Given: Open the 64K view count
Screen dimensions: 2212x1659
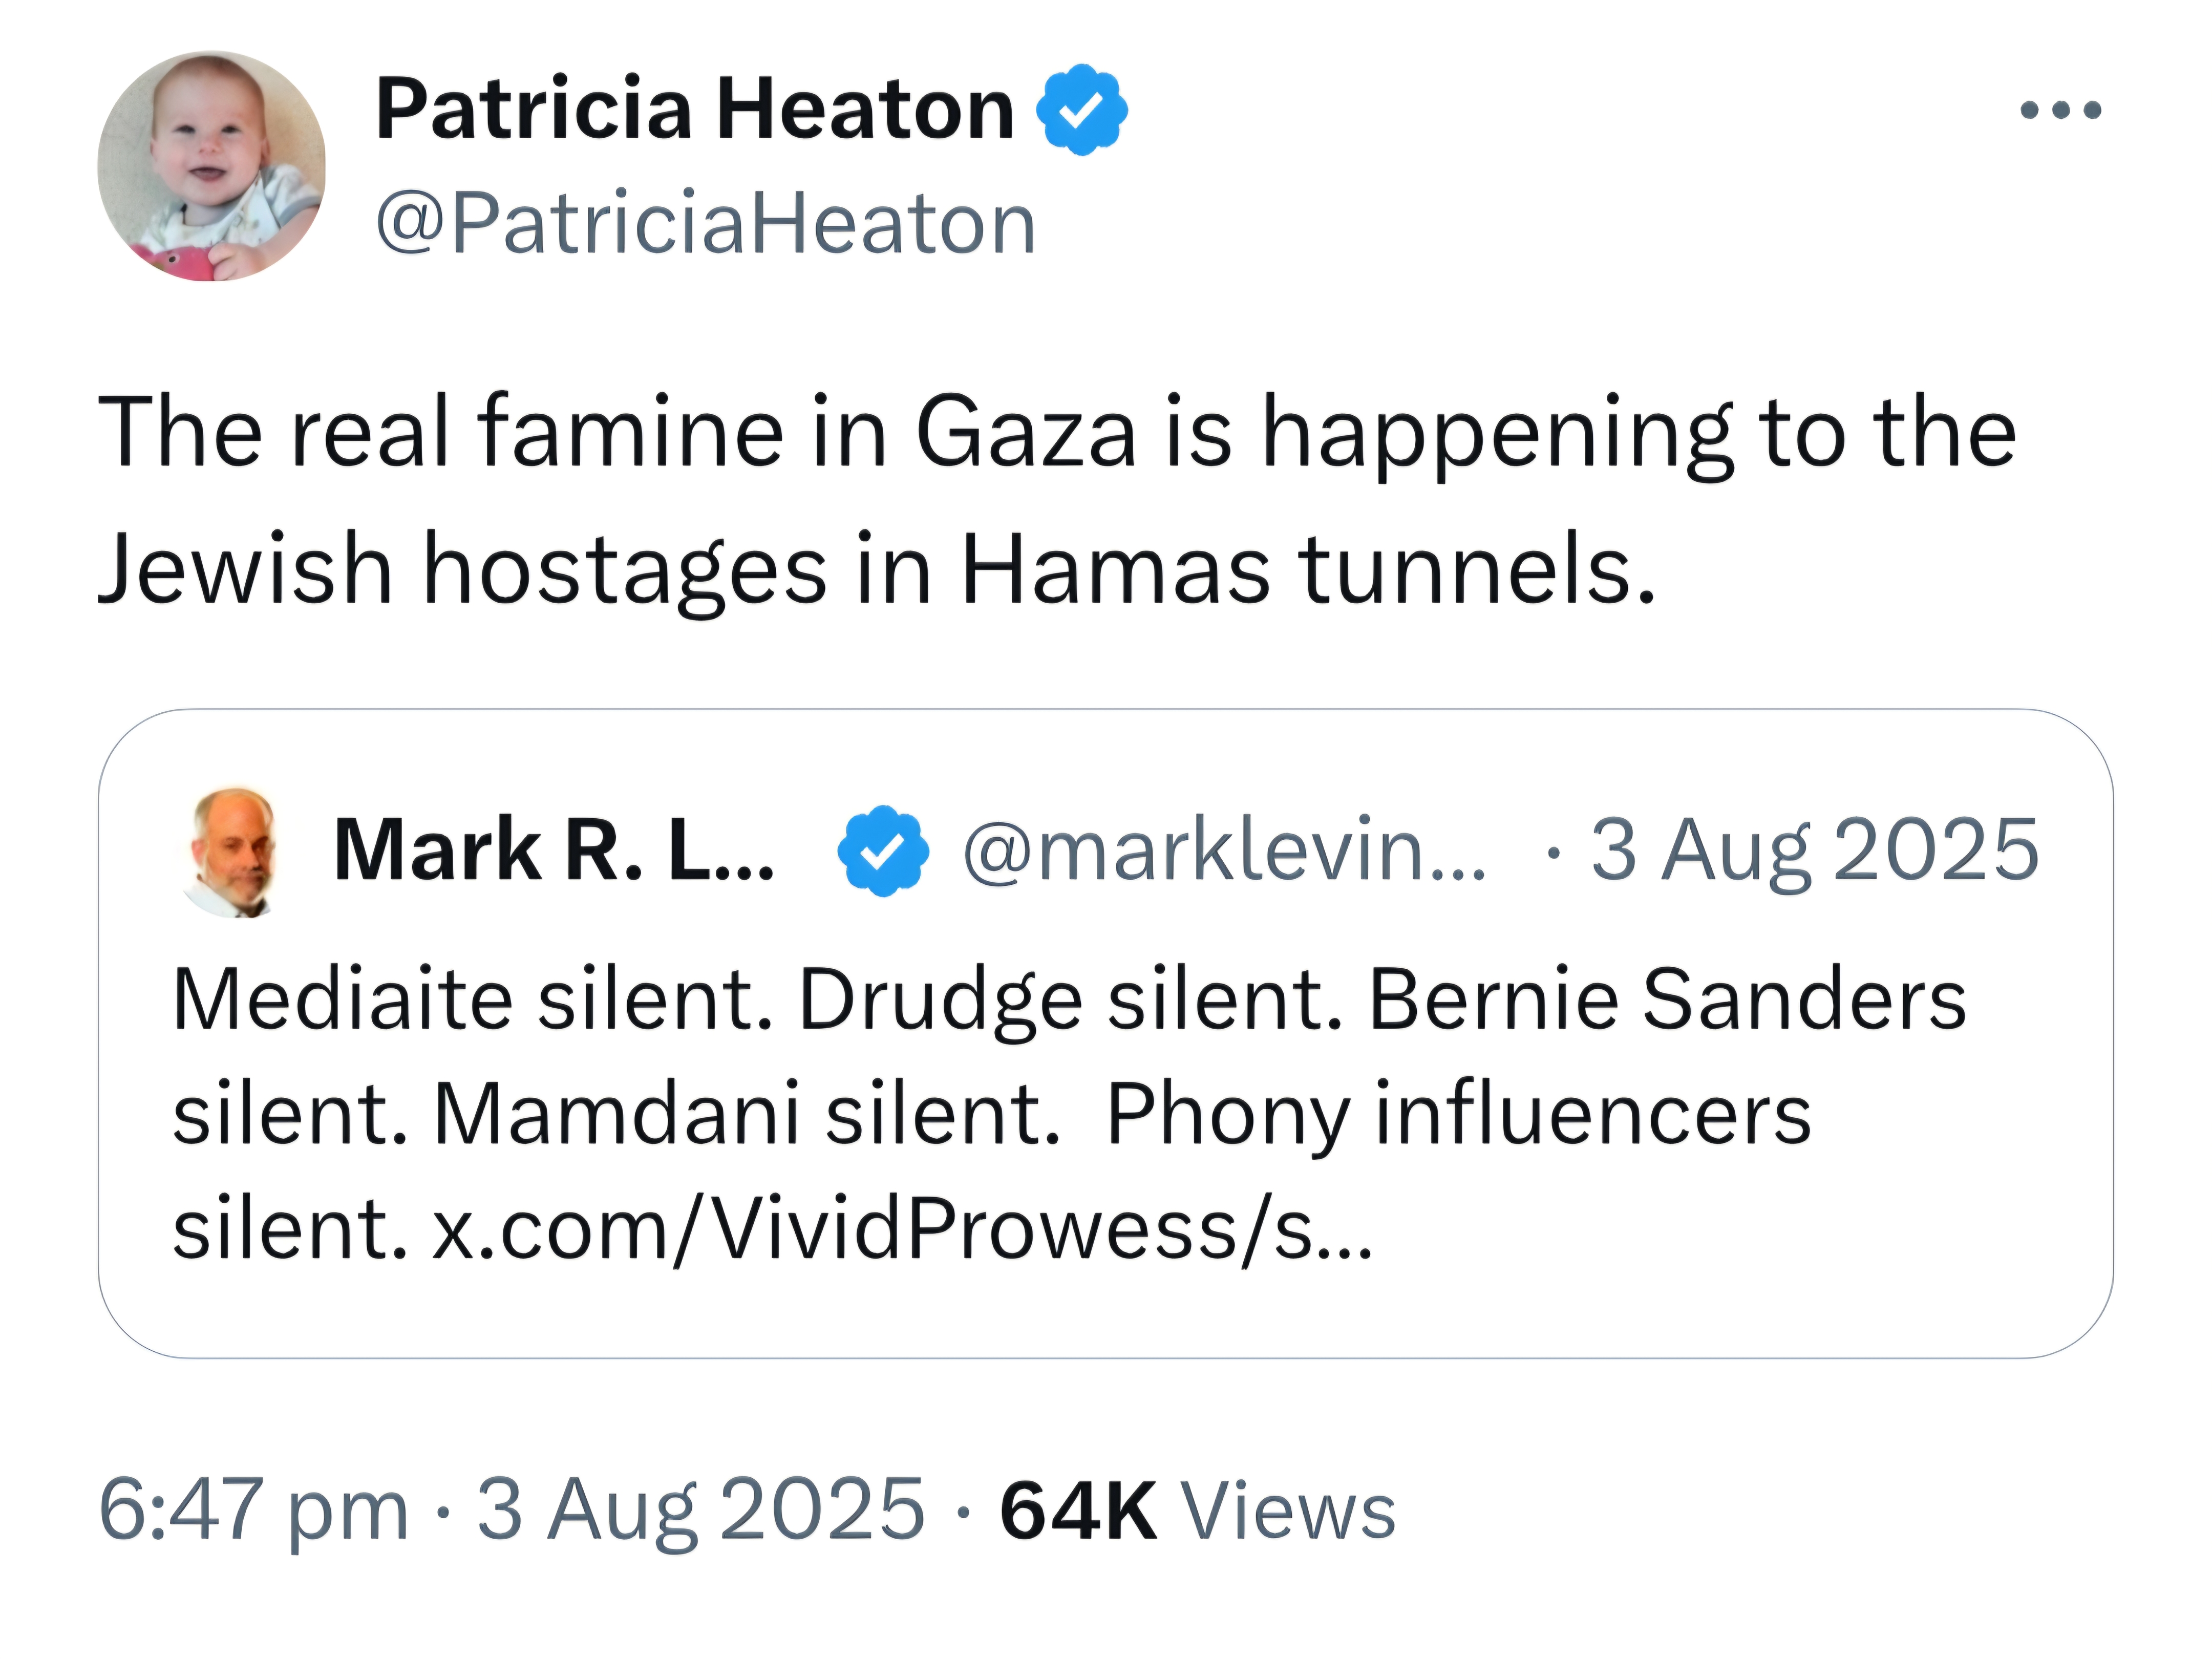Looking at the screenshot, I should click(1079, 1509).
